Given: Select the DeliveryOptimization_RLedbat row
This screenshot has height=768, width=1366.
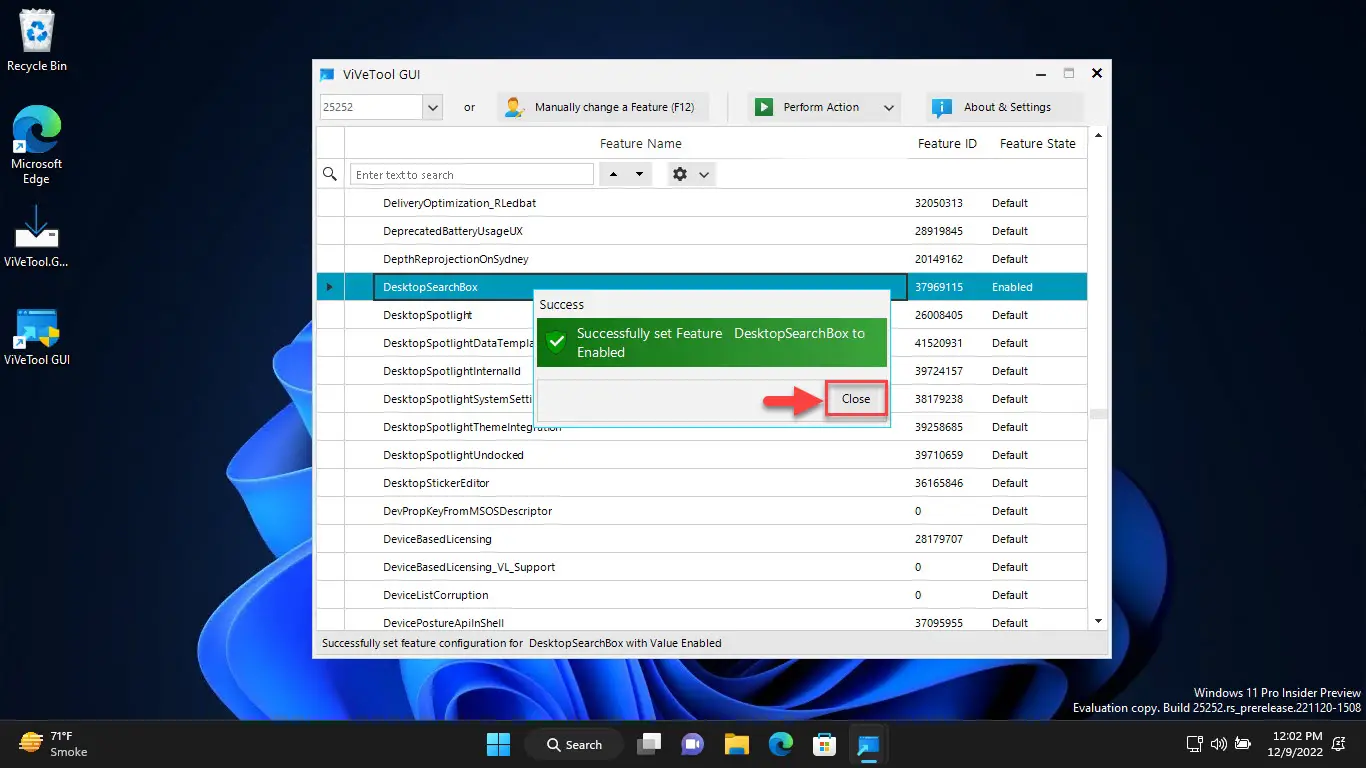Looking at the screenshot, I should tap(702, 203).
